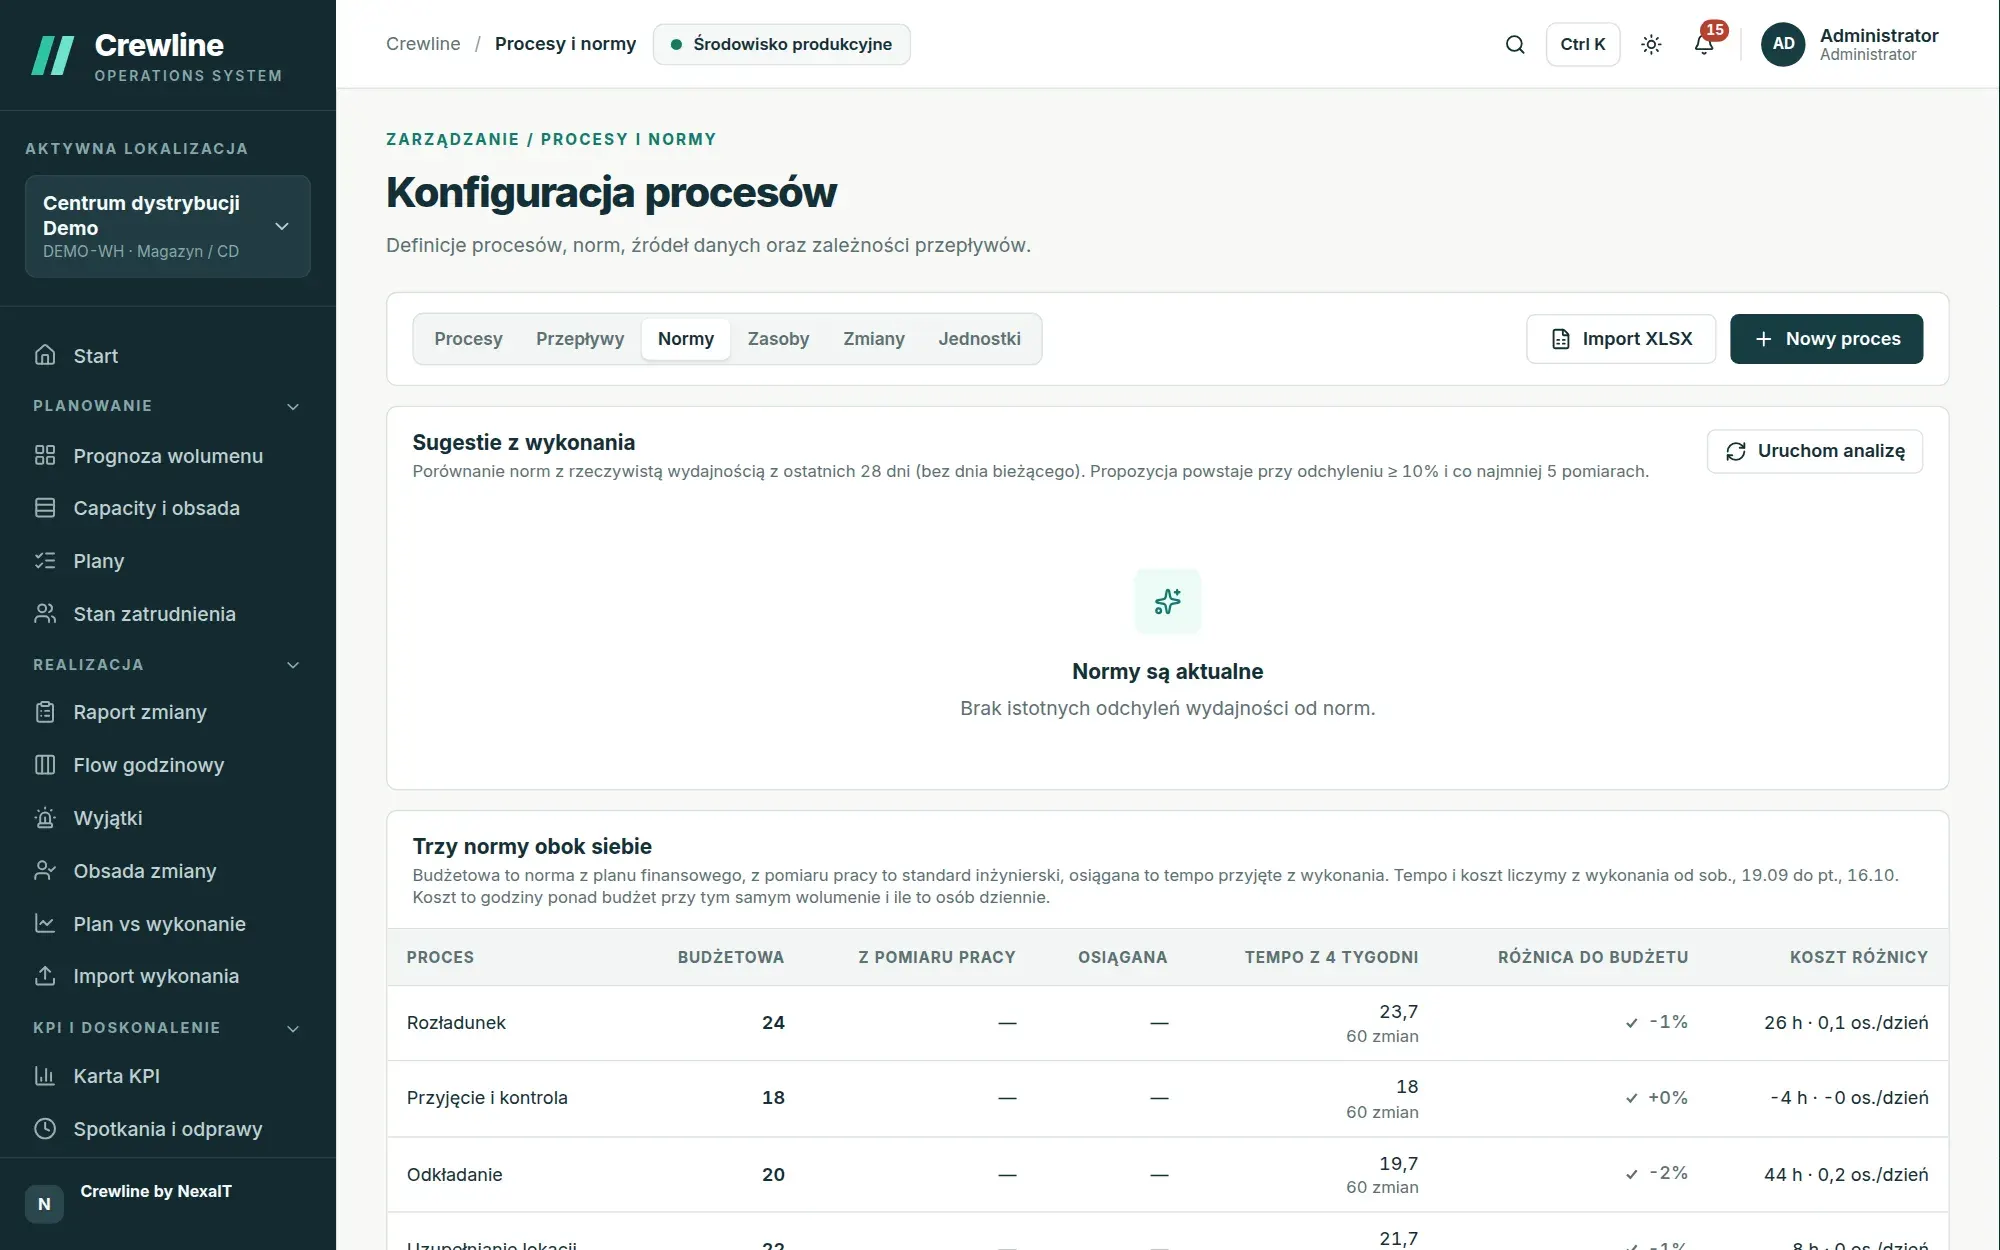Click the N avatar beside Crewline by NexaIT

point(44,1204)
